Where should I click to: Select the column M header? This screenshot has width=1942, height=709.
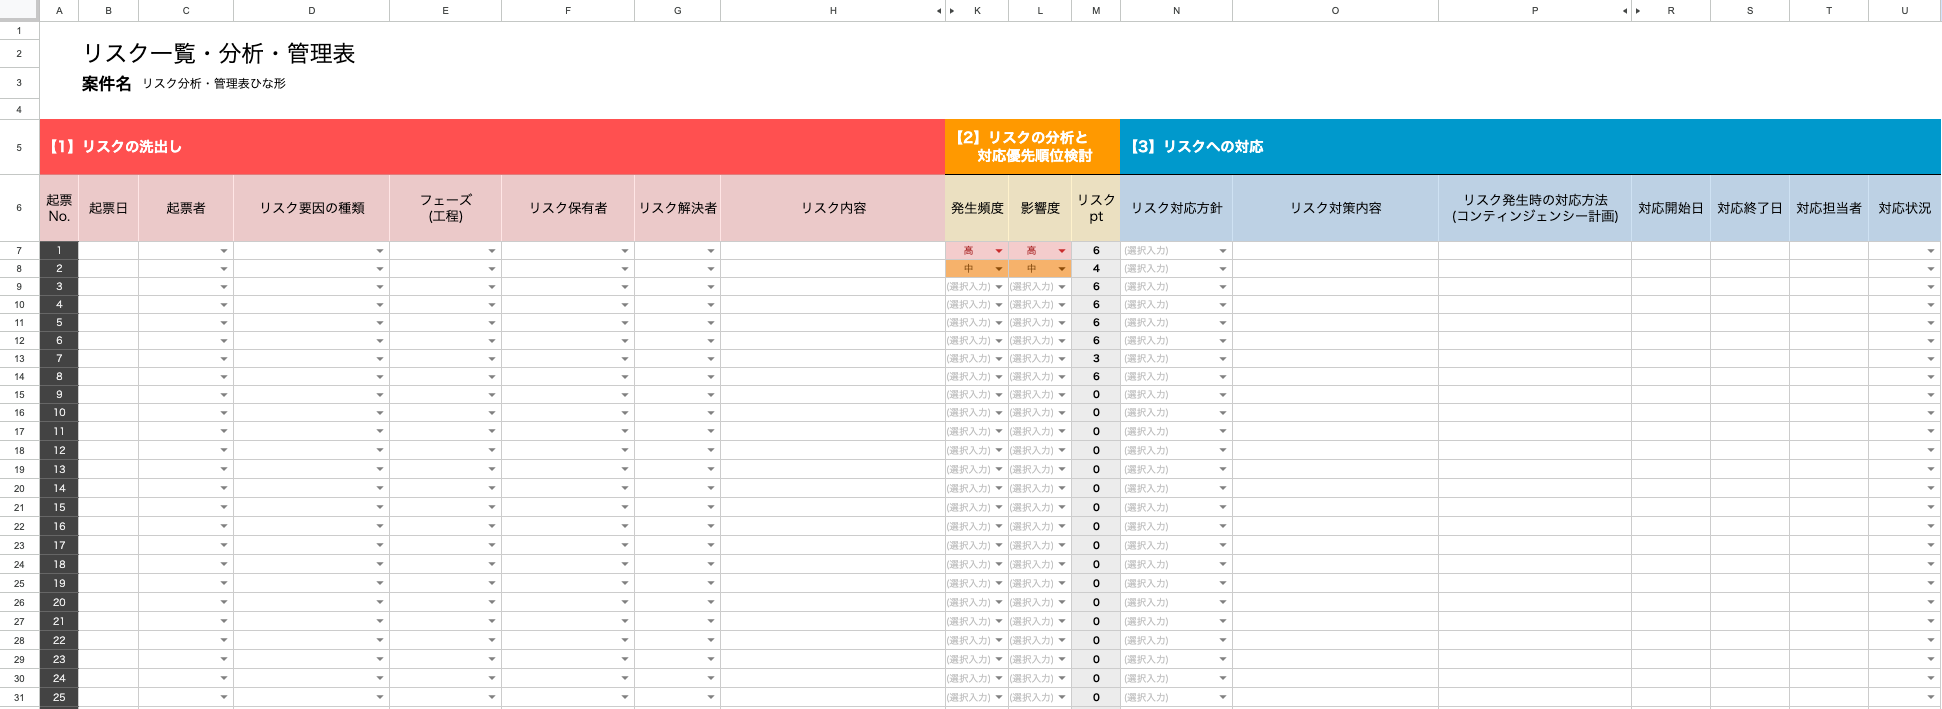(1096, 11)
